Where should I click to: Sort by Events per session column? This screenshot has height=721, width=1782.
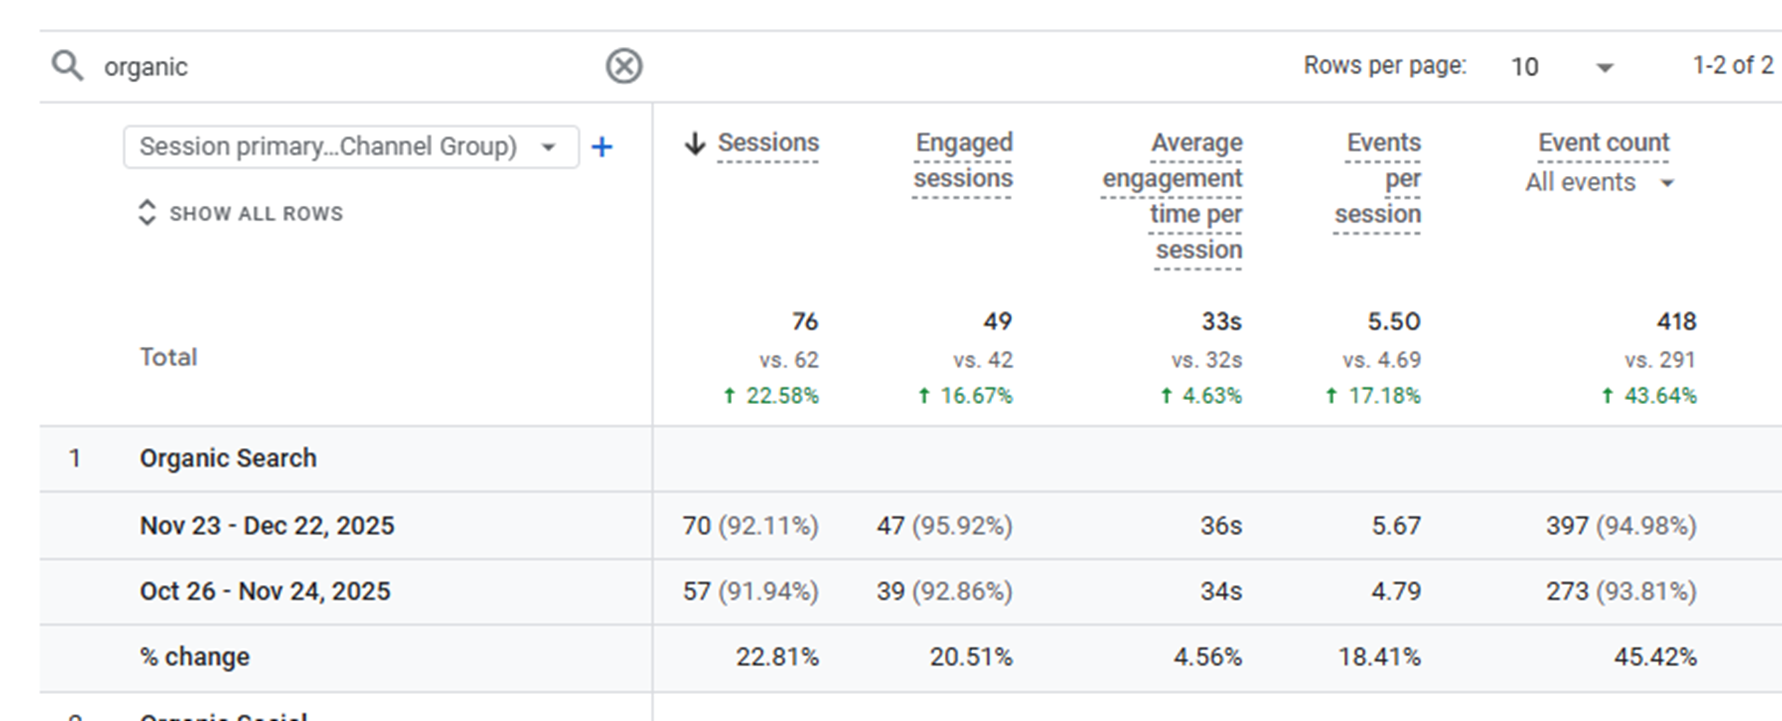click(1379, 178)
